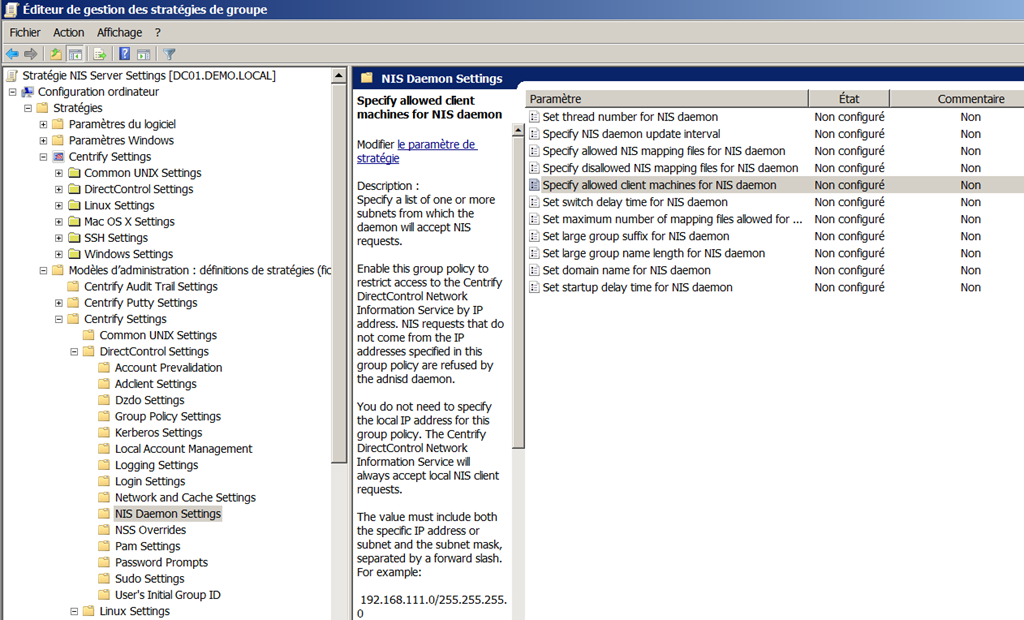Select 'NSS Overrides' in the tree
The image size is (1024, 620).
click(150, 530)
